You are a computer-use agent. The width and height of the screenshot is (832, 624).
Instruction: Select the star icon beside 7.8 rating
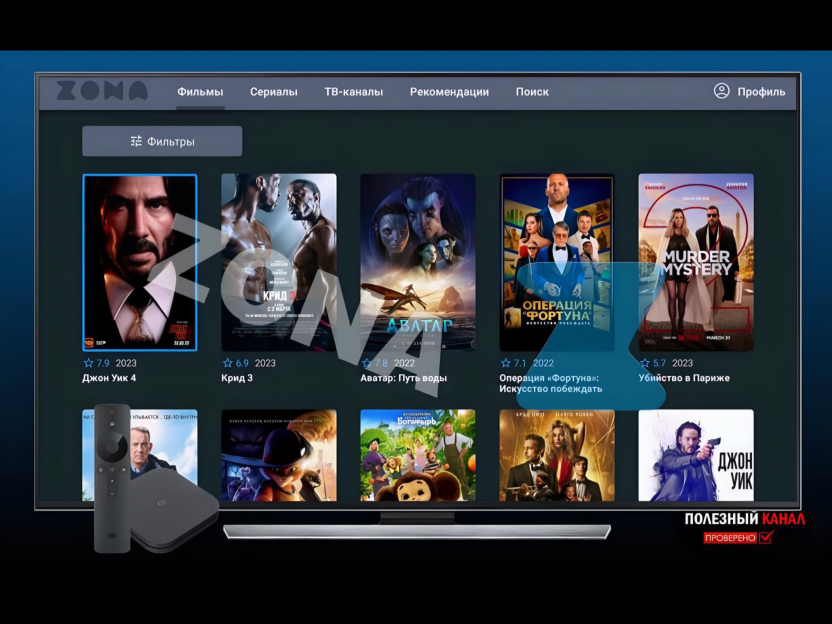tap(366, 363)
